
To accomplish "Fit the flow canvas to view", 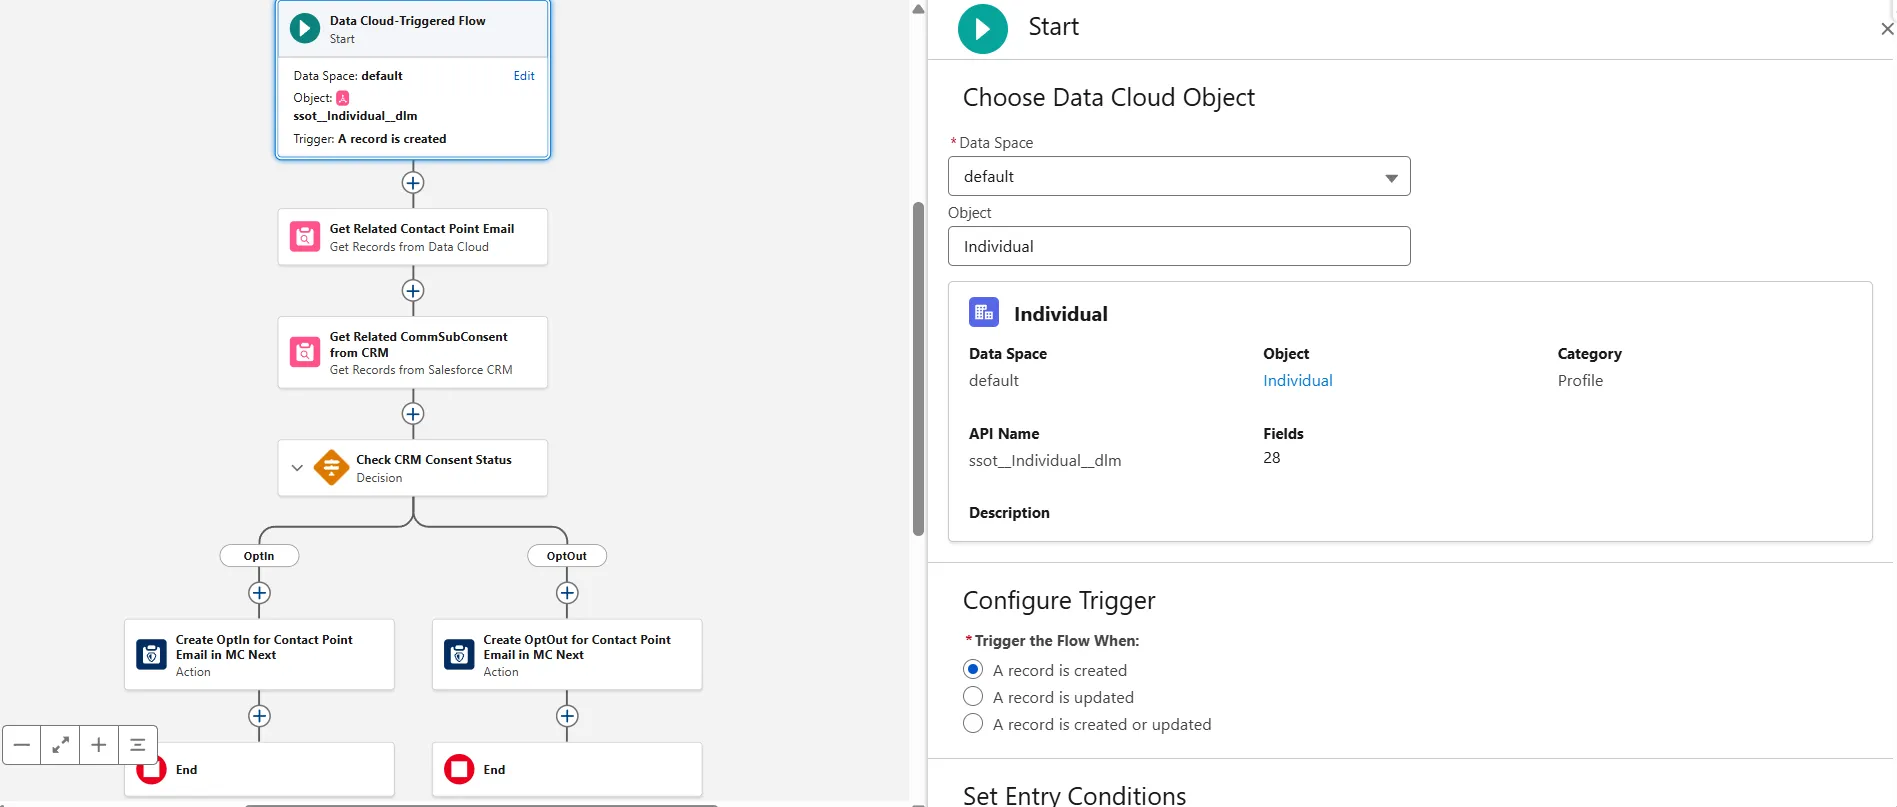I will (x=60, y=745).
